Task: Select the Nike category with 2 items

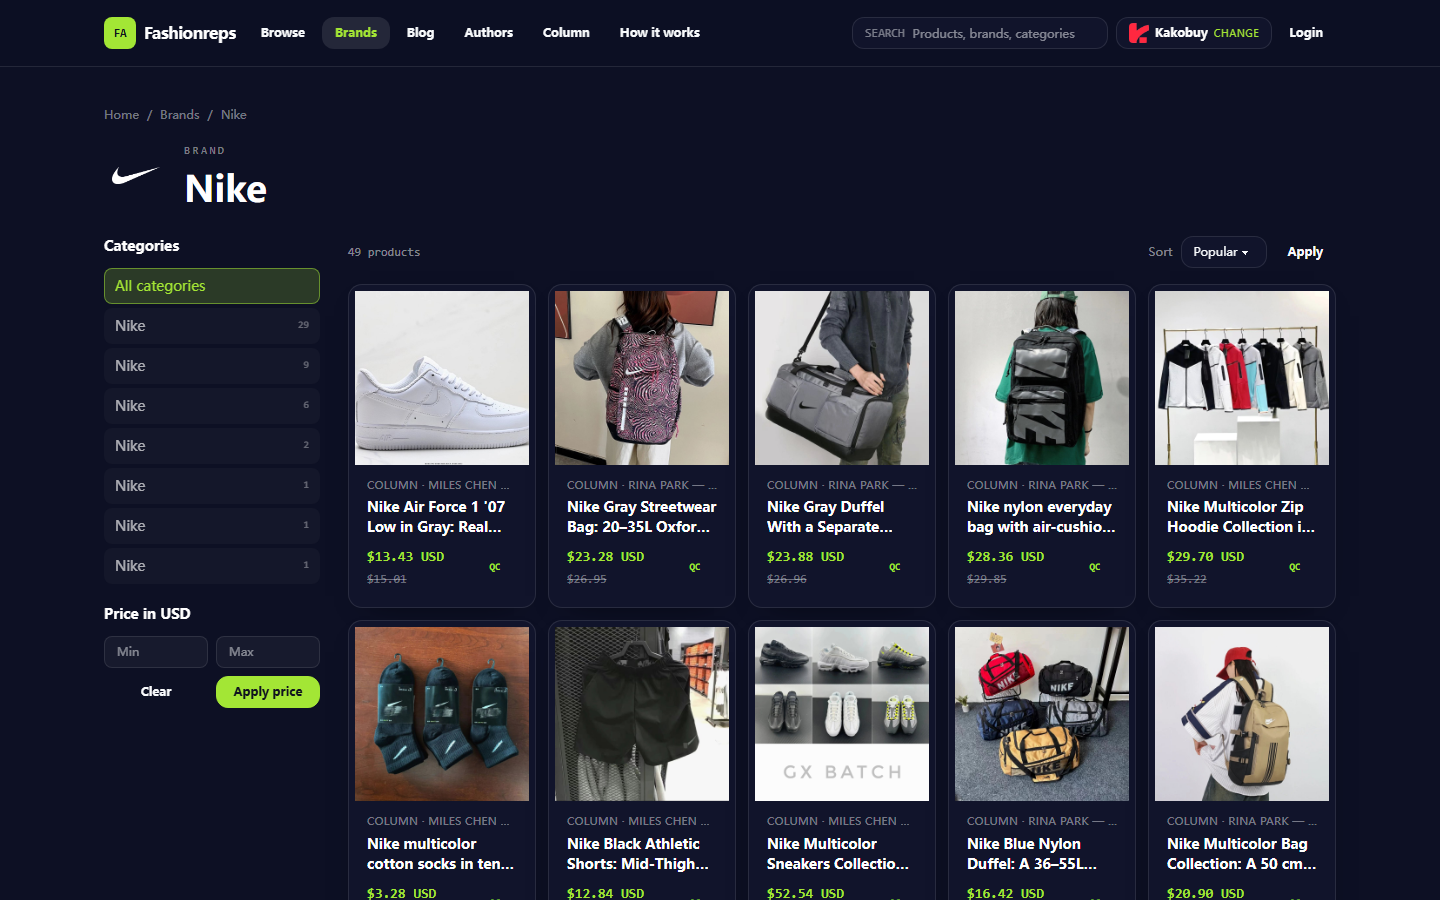Action: click(x=212, y=446)
